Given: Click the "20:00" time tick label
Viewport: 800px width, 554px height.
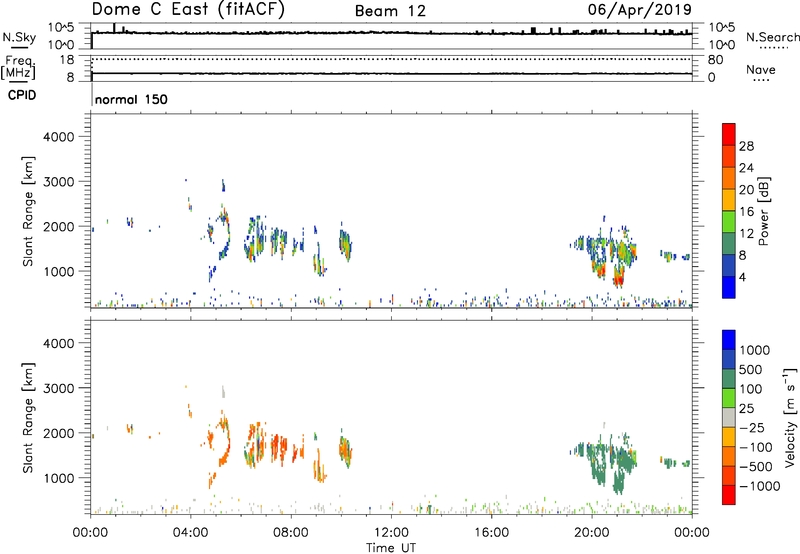Looking at the screenshot, I should pyautogui.click(x=592, y=533).
